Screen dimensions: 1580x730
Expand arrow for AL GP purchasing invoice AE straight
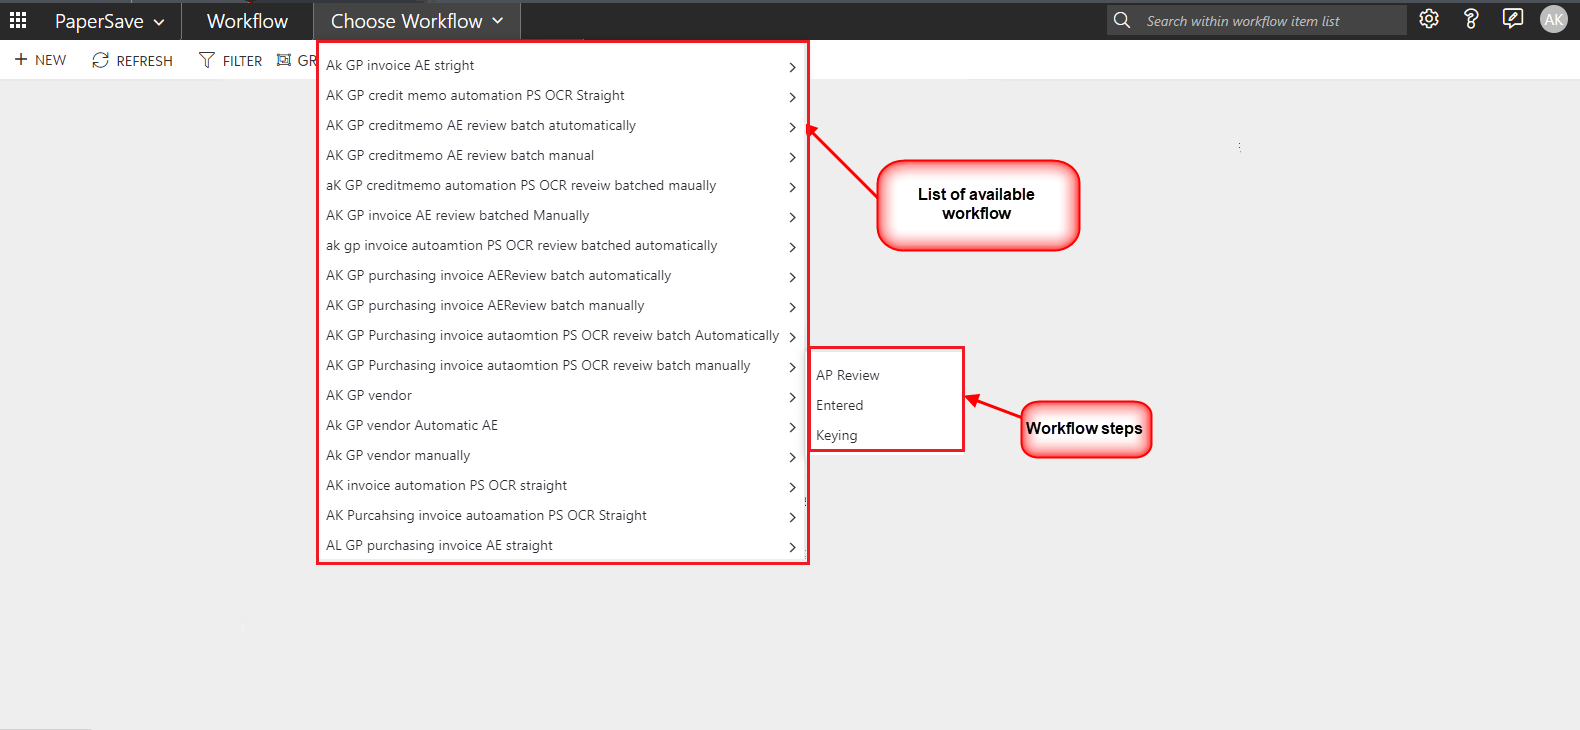coord(792,547)
